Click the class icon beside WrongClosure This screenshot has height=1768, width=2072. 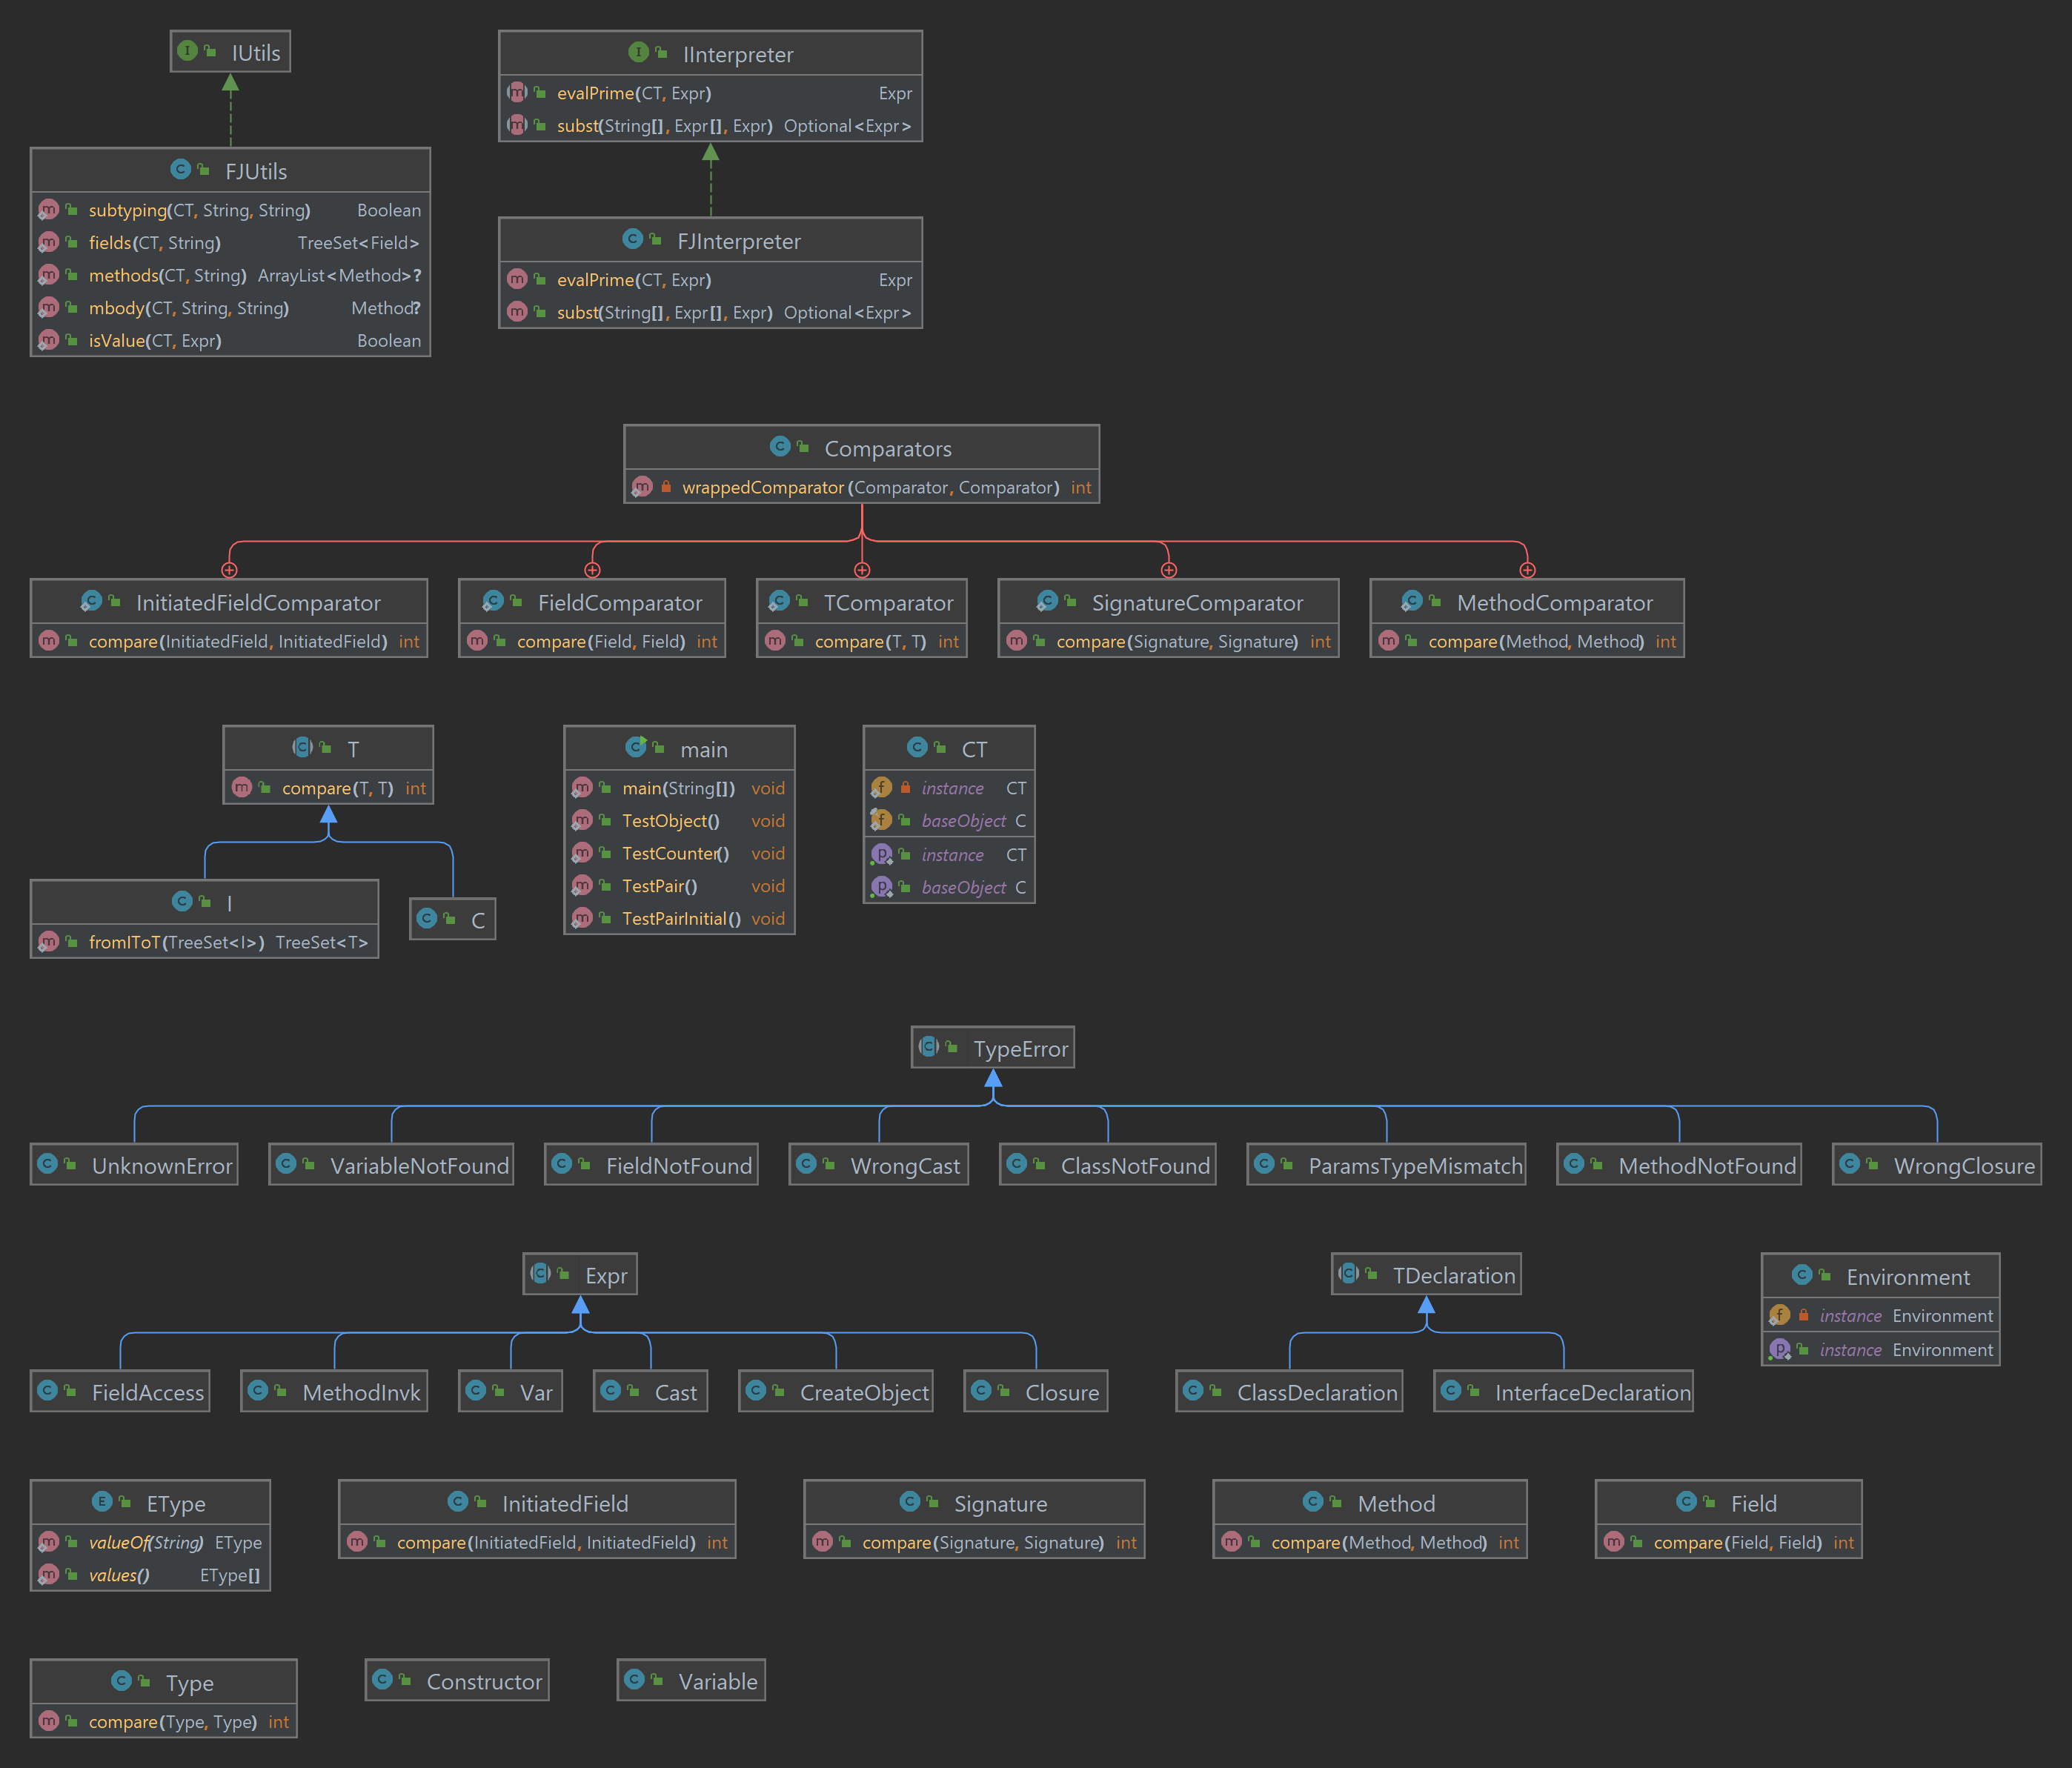(x=1850, y=1164)
